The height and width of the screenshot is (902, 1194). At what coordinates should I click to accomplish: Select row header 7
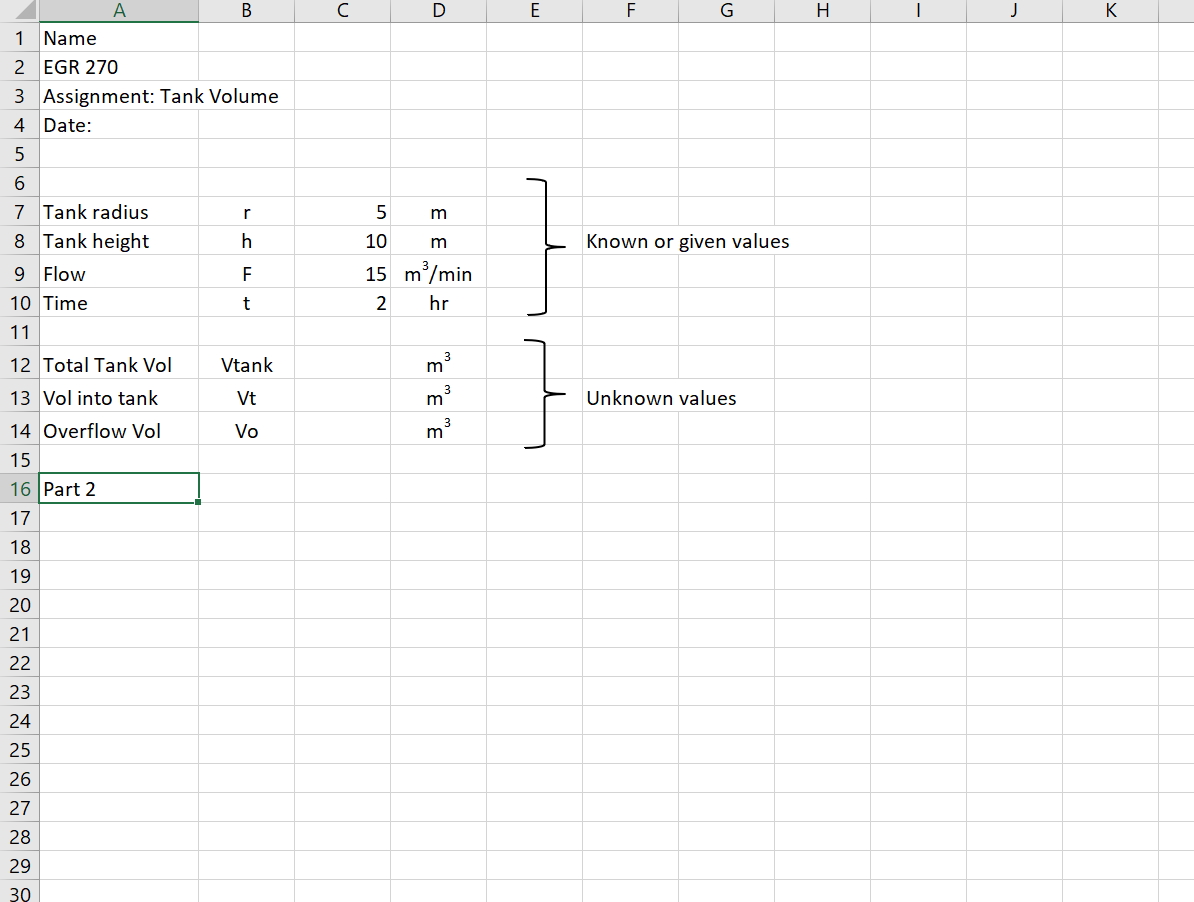point(19,212)
